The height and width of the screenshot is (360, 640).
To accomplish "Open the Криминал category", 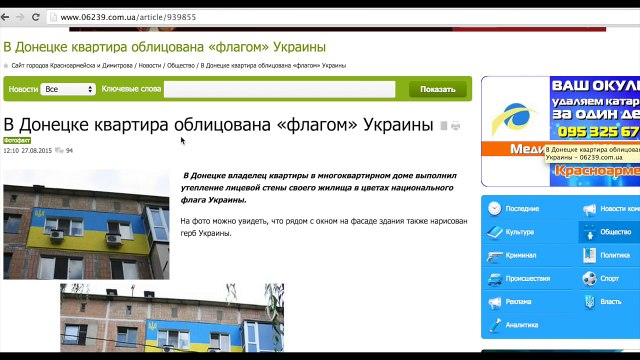I will (520, 255).
